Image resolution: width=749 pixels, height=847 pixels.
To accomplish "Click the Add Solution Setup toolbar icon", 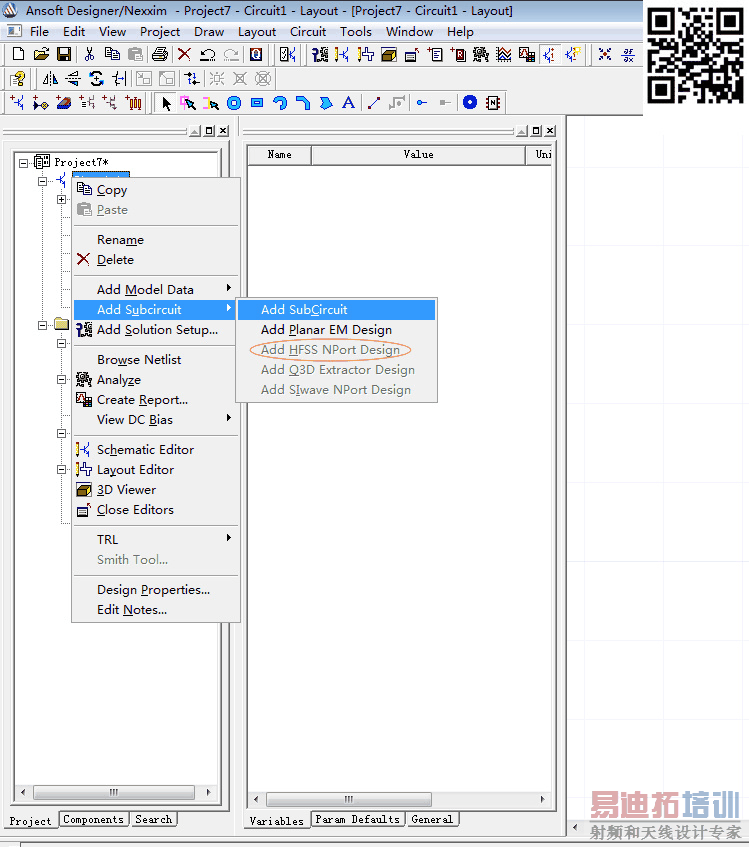I will (320, 54).
